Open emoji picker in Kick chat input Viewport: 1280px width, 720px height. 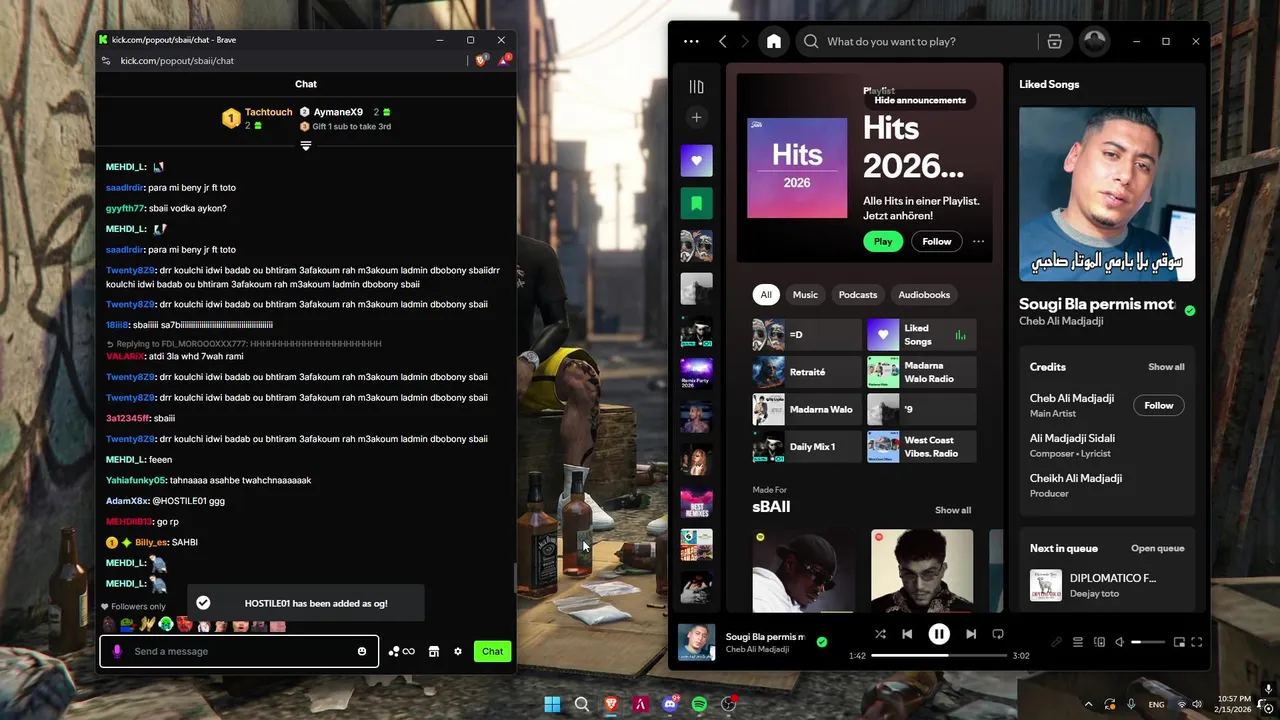(x=362, y=651)
